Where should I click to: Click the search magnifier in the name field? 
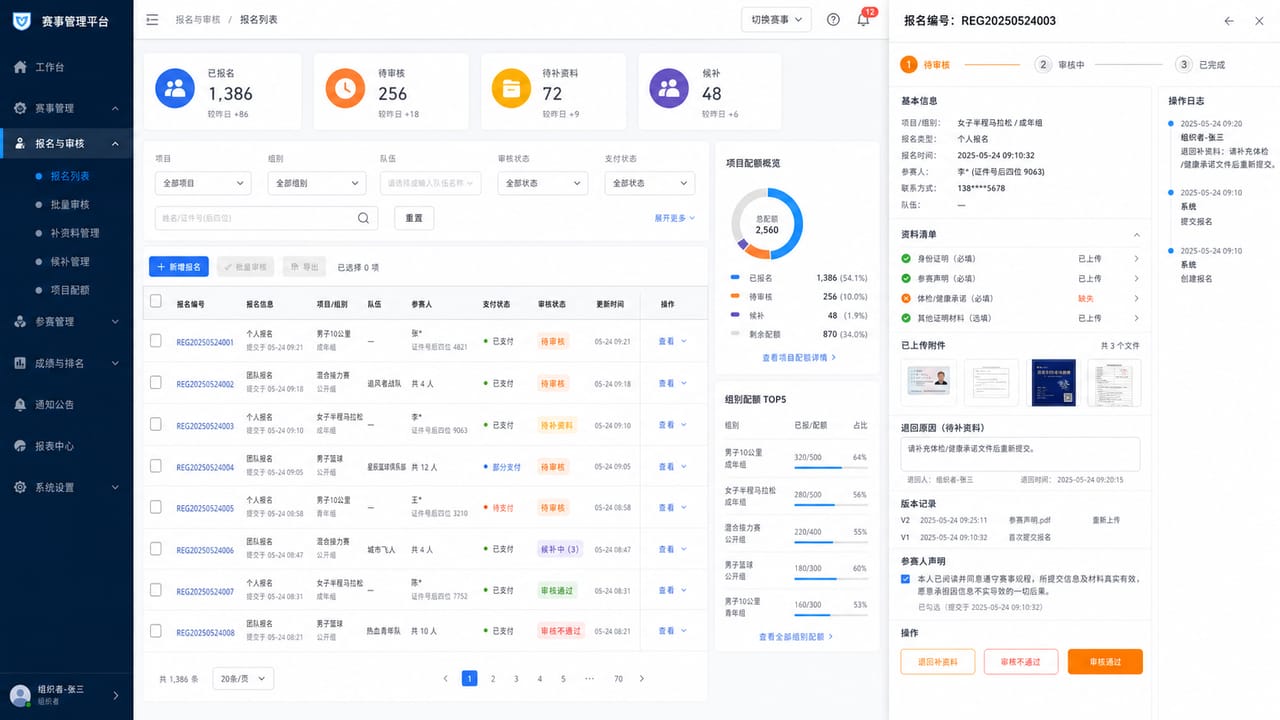coord(364,218)
